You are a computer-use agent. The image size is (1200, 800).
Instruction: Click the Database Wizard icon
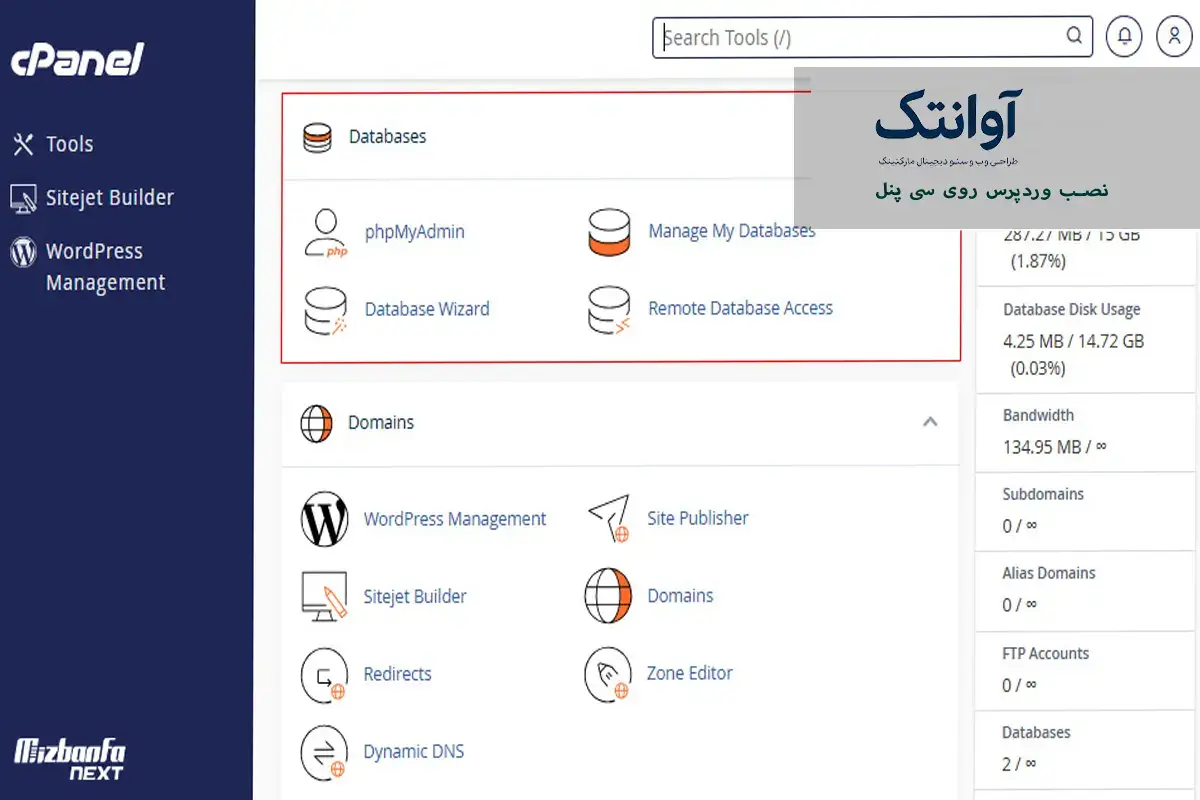(325, 310)
